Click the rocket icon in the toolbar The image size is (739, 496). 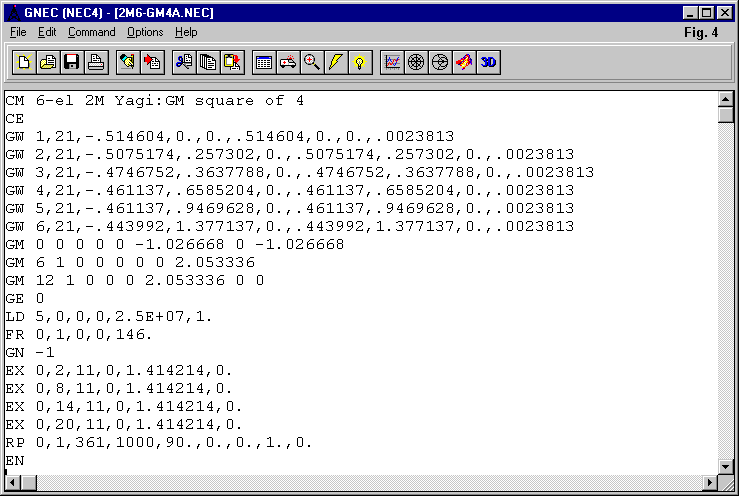coord(464,62)
